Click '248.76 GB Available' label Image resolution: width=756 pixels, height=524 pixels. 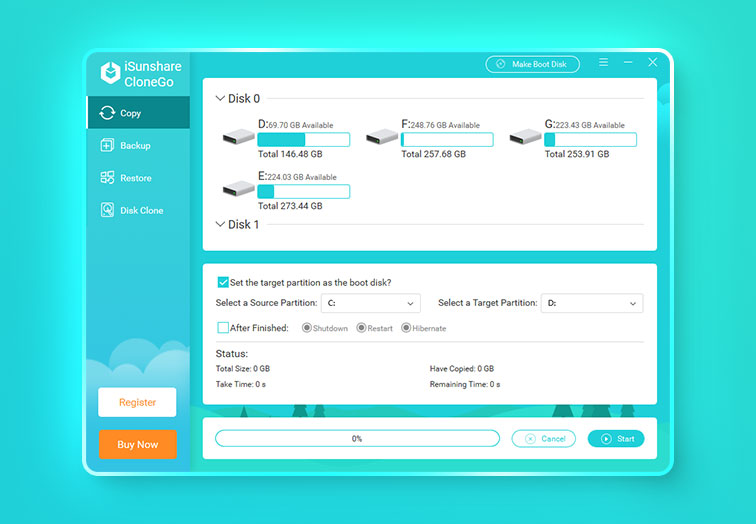click(x=446, y=125)
